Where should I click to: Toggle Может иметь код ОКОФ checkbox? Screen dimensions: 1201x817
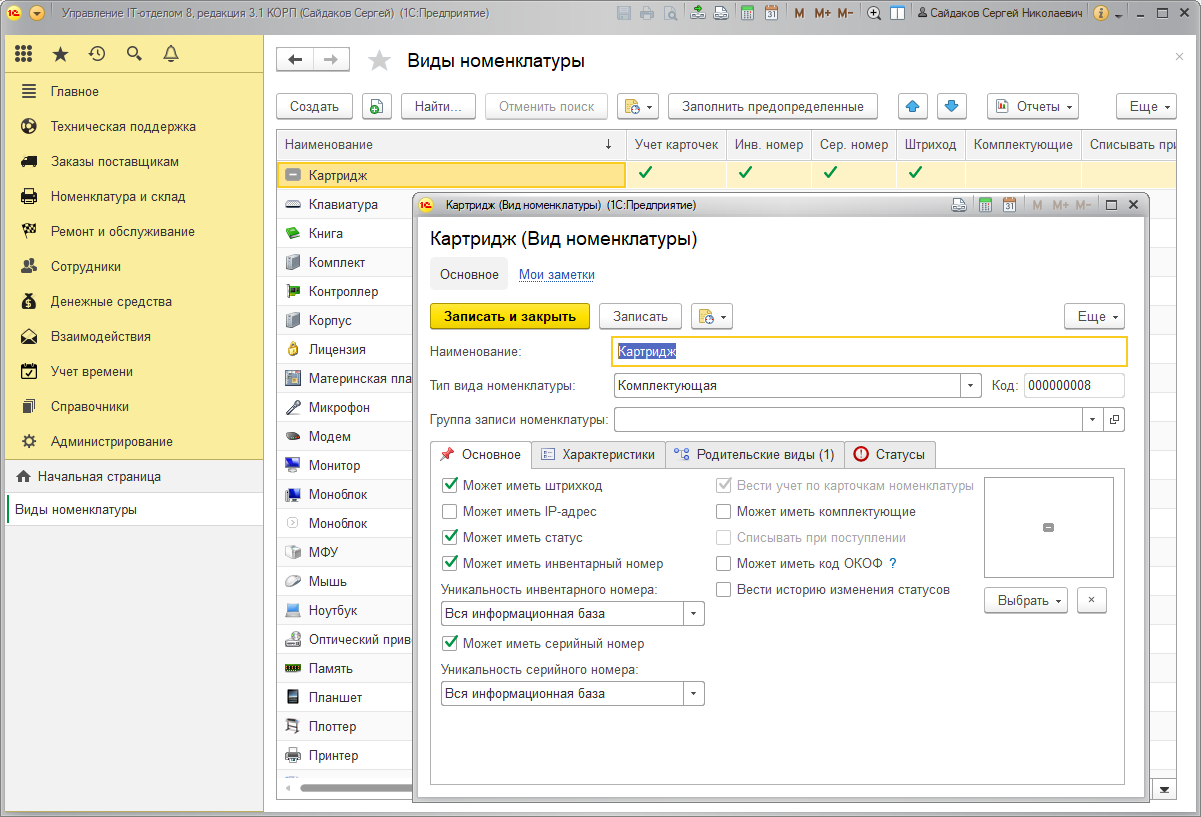point(724,564)
